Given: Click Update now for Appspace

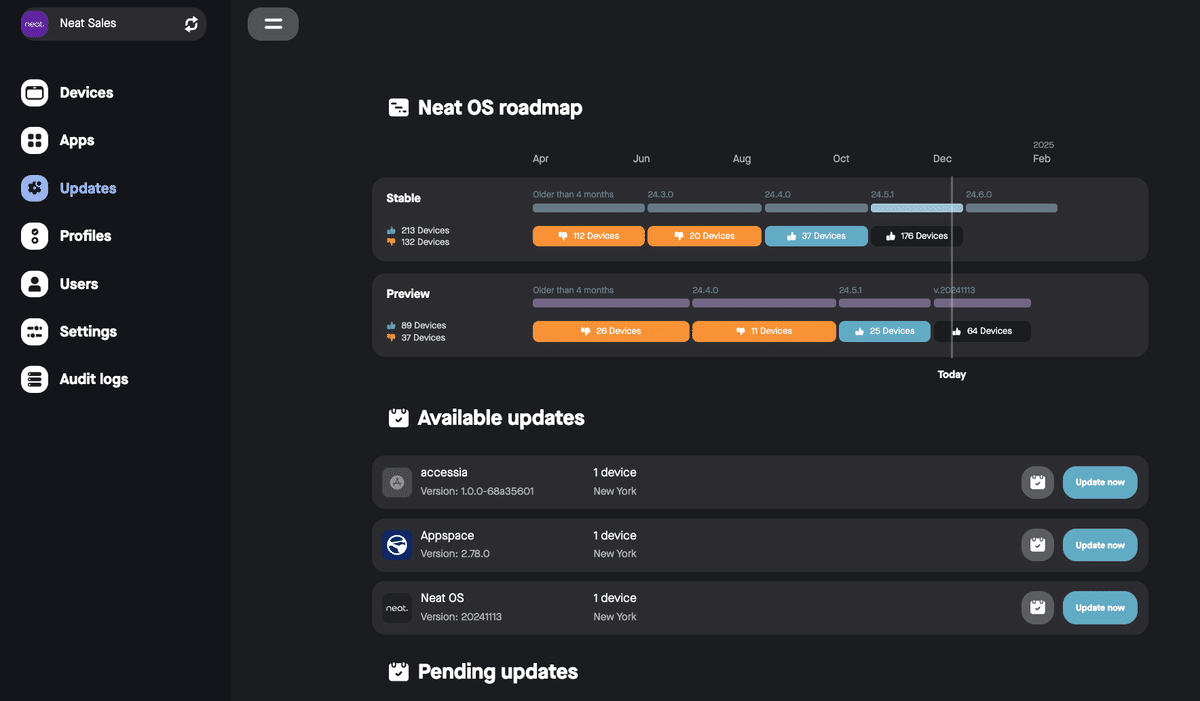Looking at the screenshot, I should point(1100,545).
